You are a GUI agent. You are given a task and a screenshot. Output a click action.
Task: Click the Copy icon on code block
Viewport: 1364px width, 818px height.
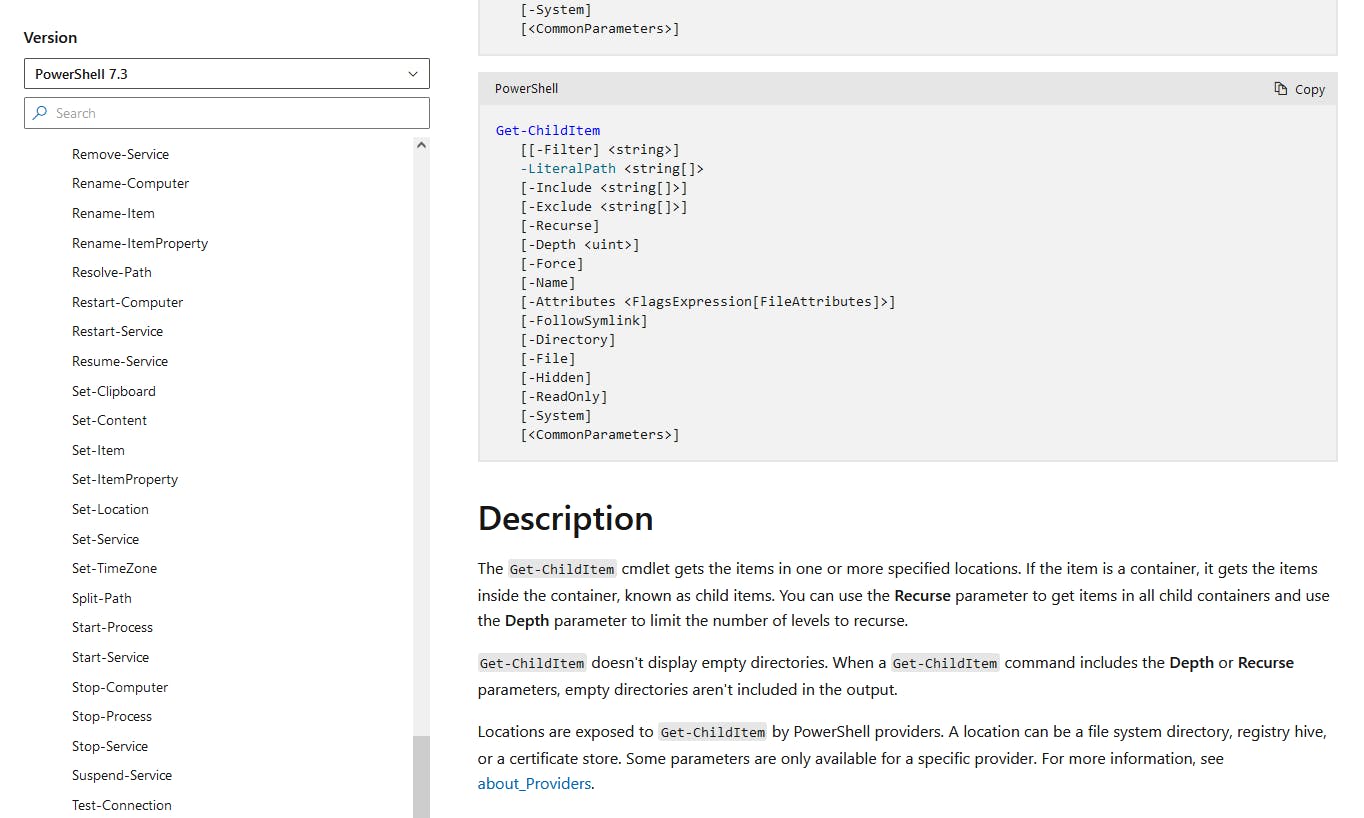[1281, 89]
